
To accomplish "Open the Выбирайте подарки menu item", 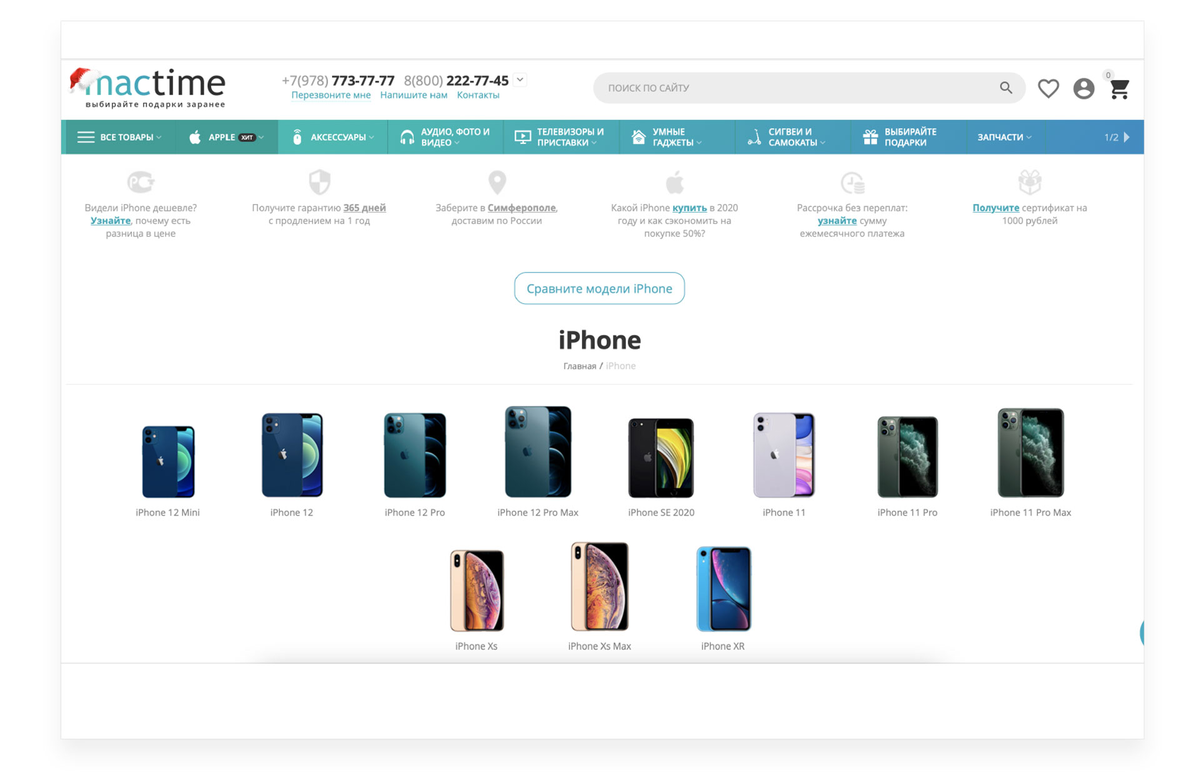I will click(900, 137).
